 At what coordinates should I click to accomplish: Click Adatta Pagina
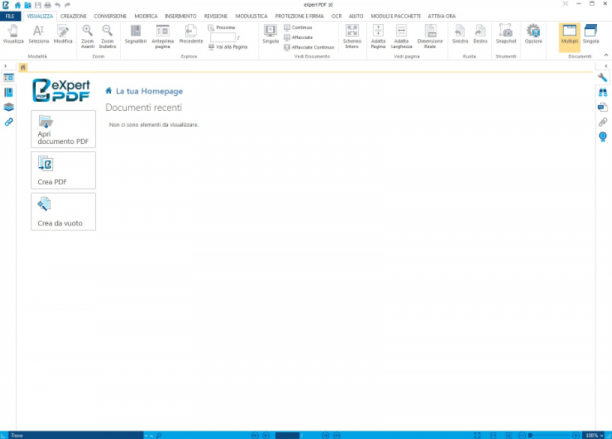(x=378, y=36)
